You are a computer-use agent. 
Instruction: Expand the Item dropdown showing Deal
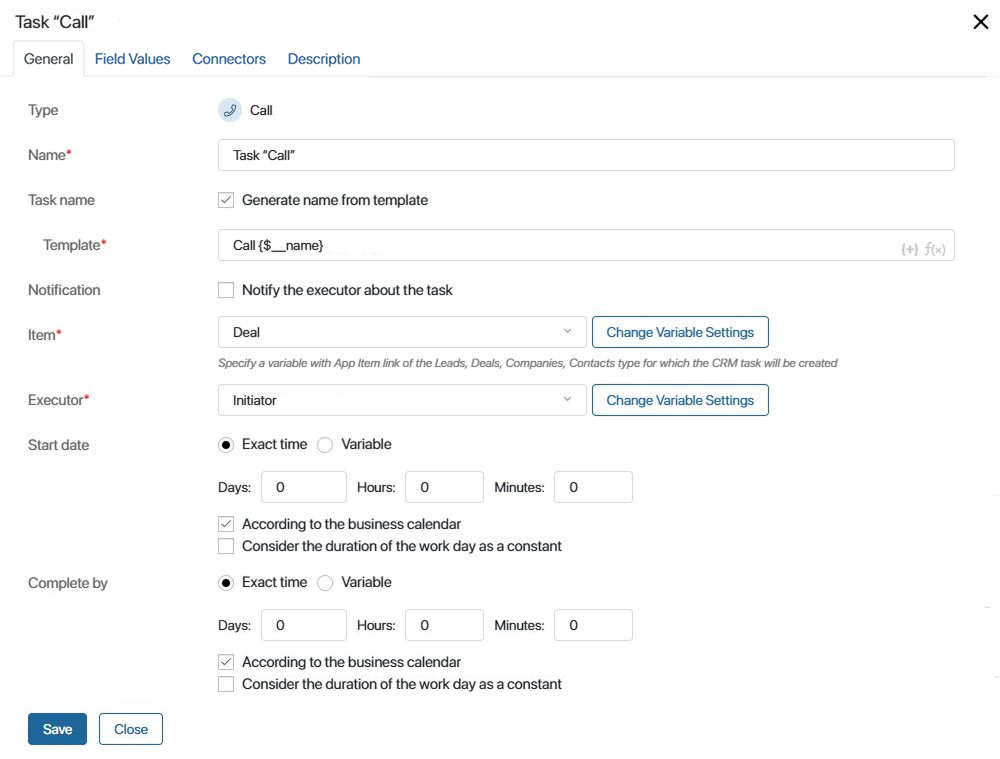pyautogui.click(x=402, y=332)
